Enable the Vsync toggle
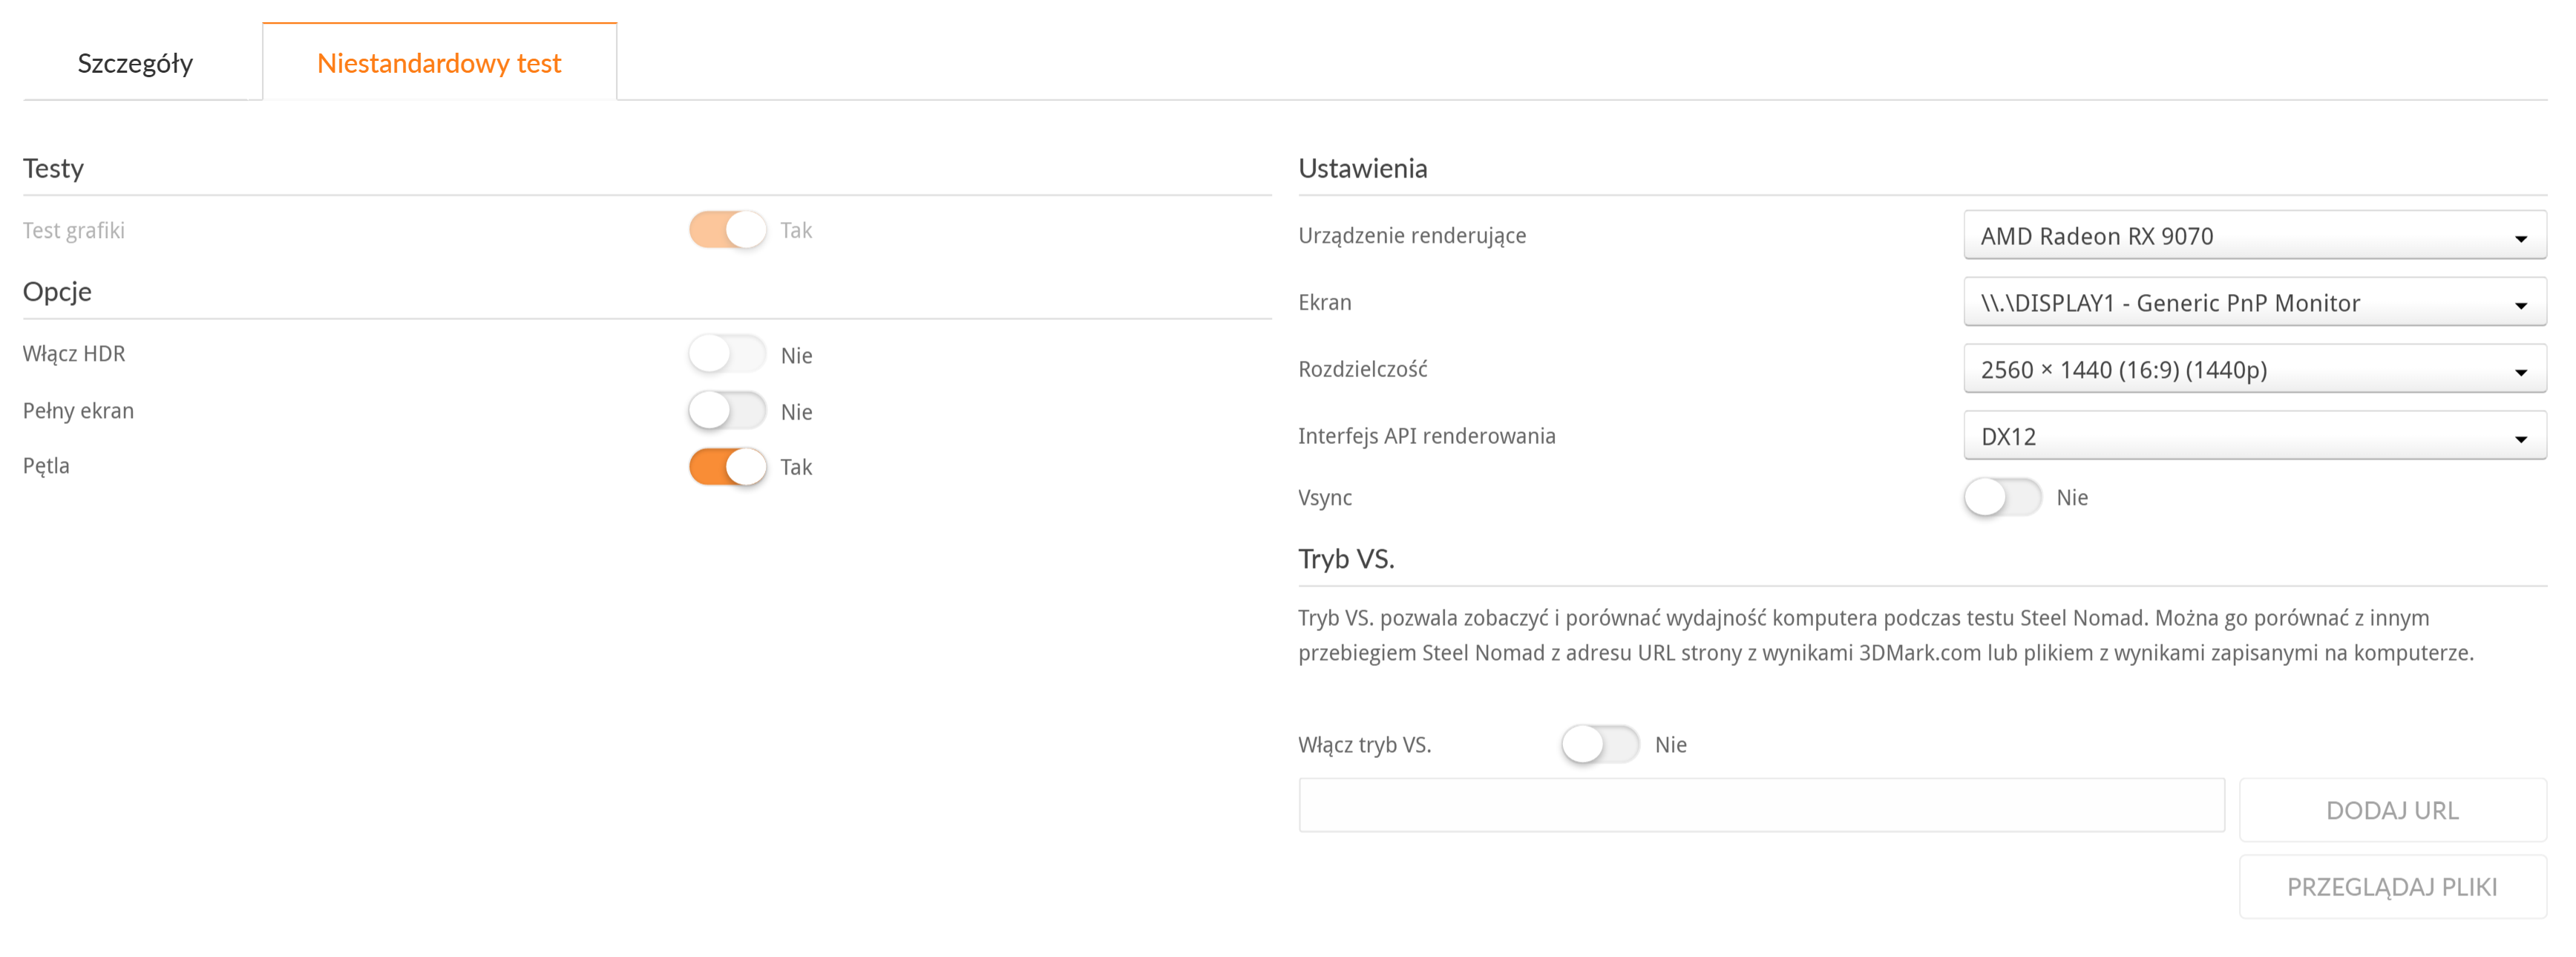Image resolution: width=2576 pixels, height=957 pixels. pos(2002,497)
